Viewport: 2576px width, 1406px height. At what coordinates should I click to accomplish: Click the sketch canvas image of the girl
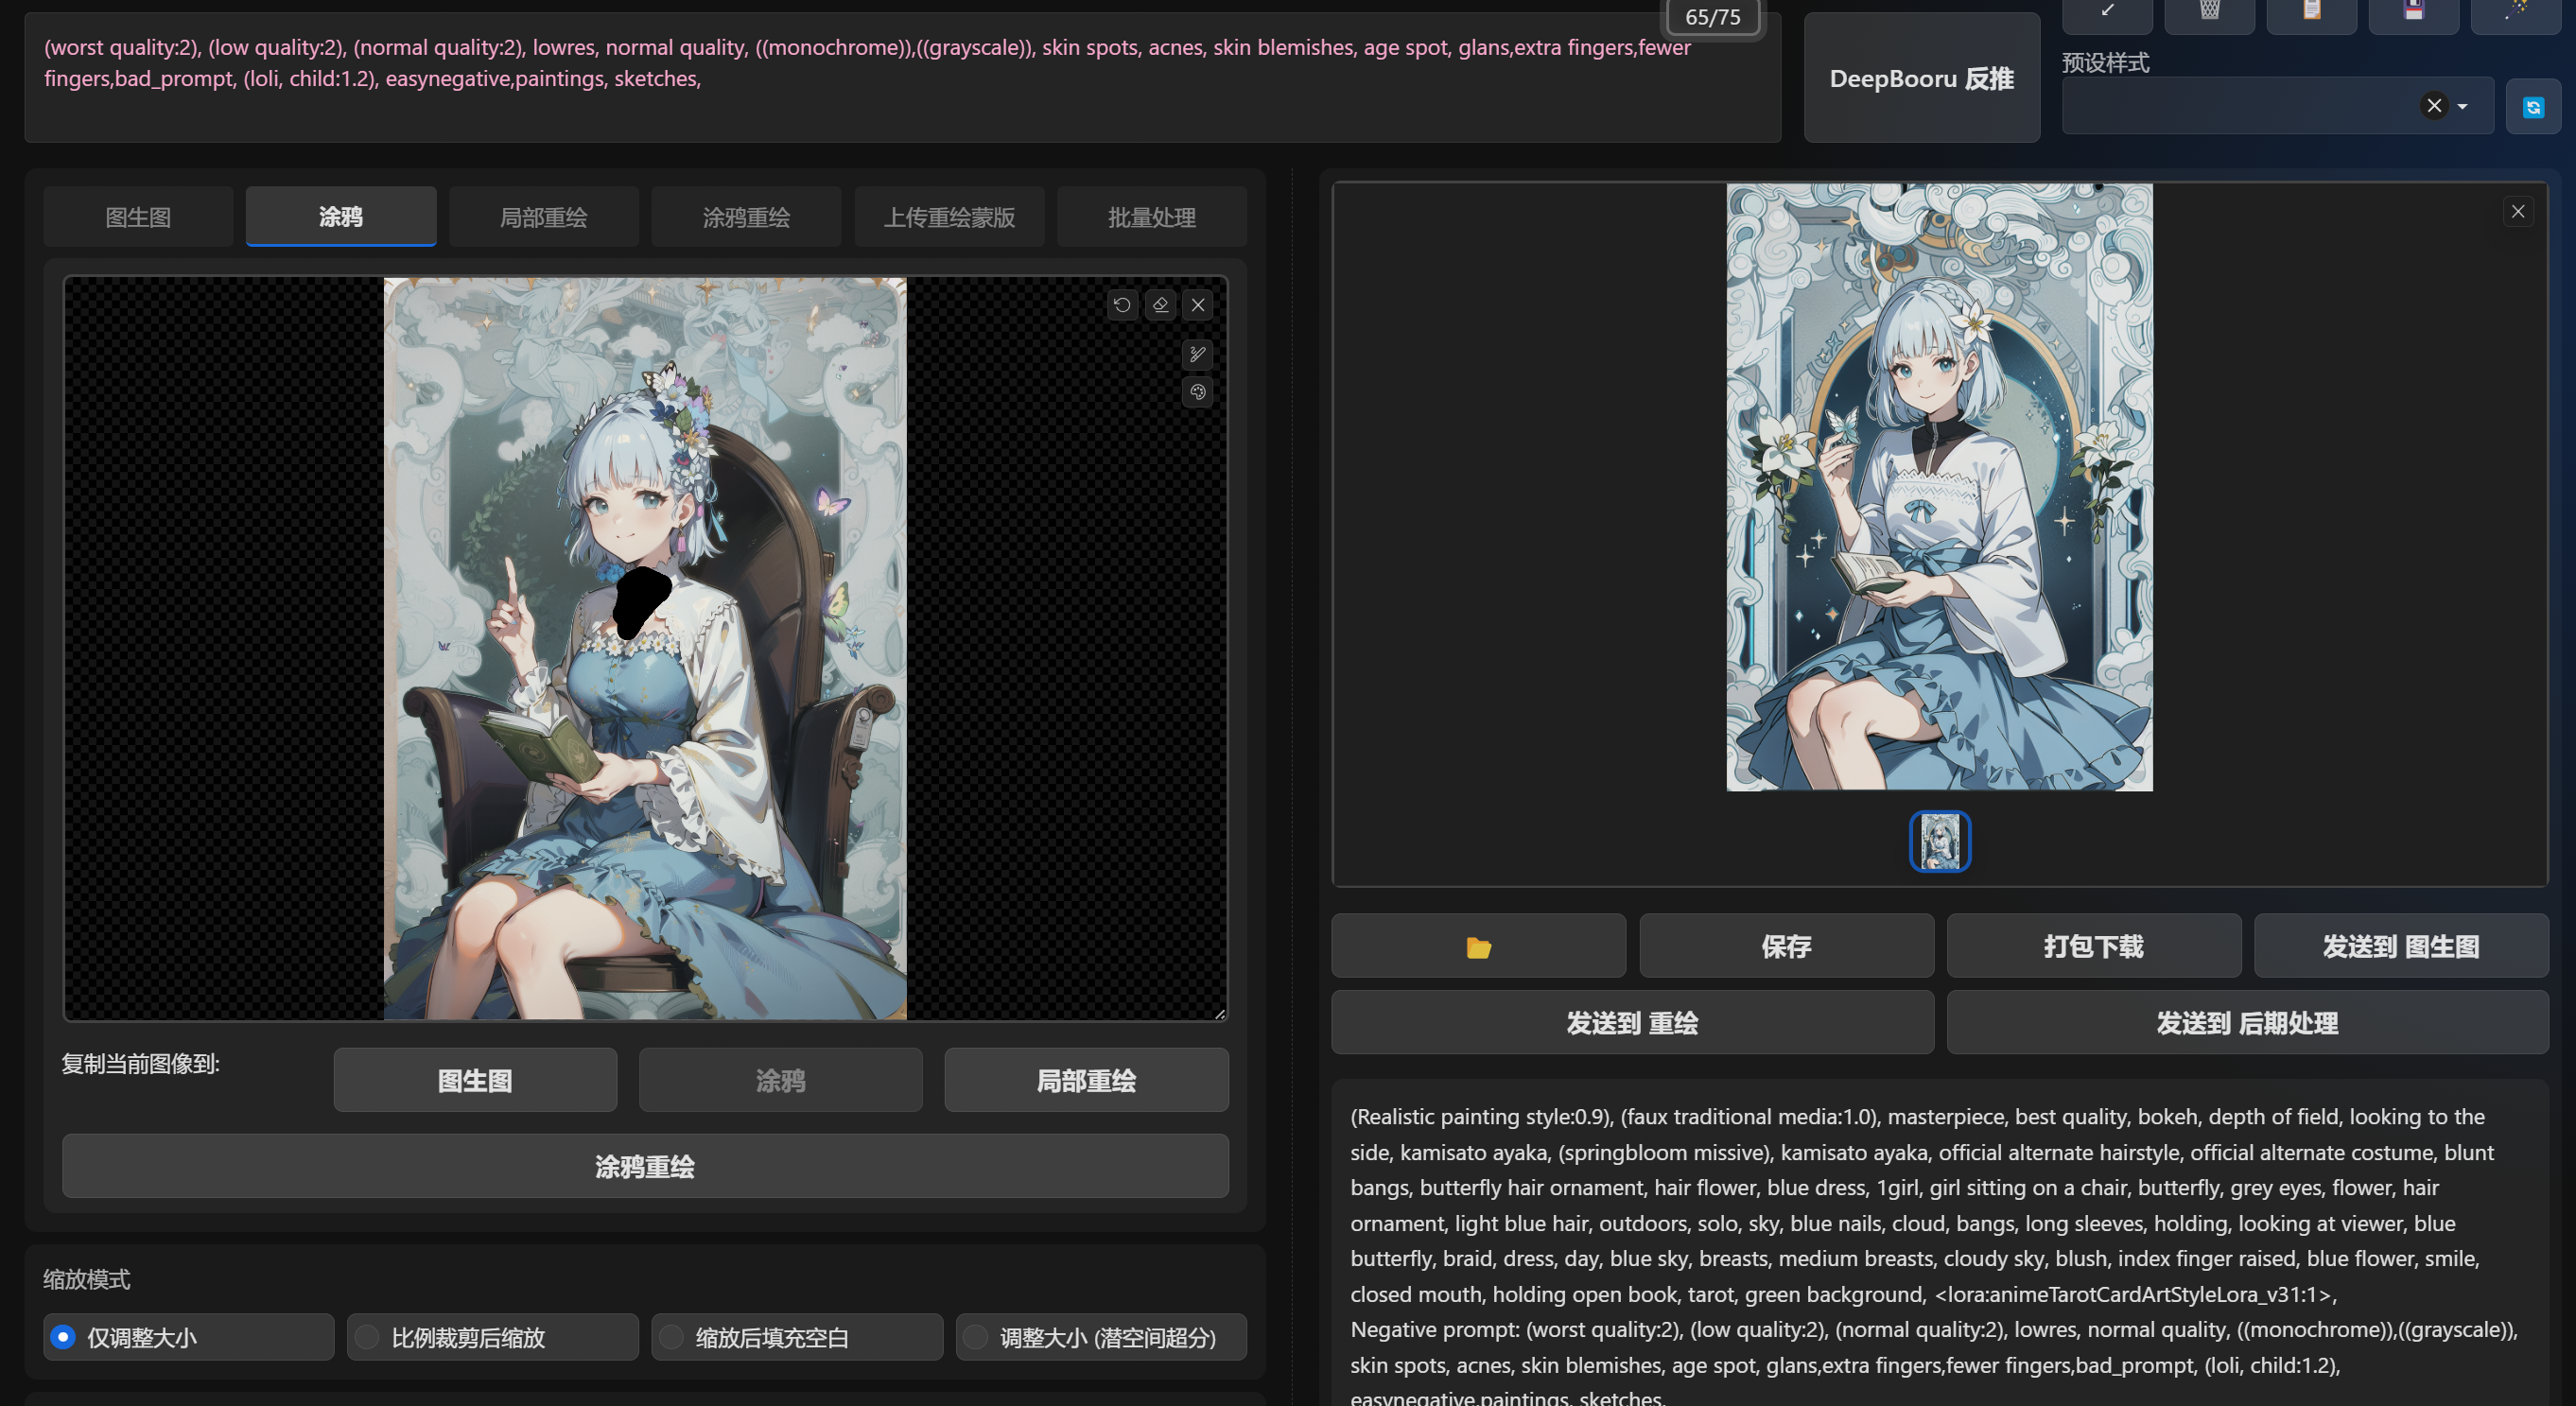coord(645,649)
